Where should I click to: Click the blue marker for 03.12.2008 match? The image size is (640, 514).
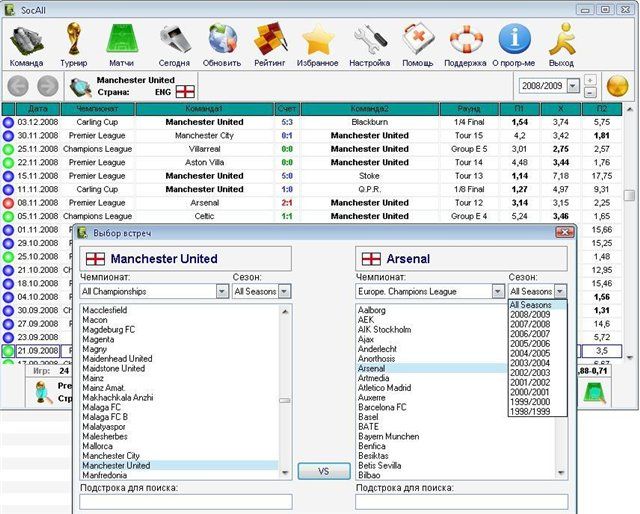coord(8,122)
